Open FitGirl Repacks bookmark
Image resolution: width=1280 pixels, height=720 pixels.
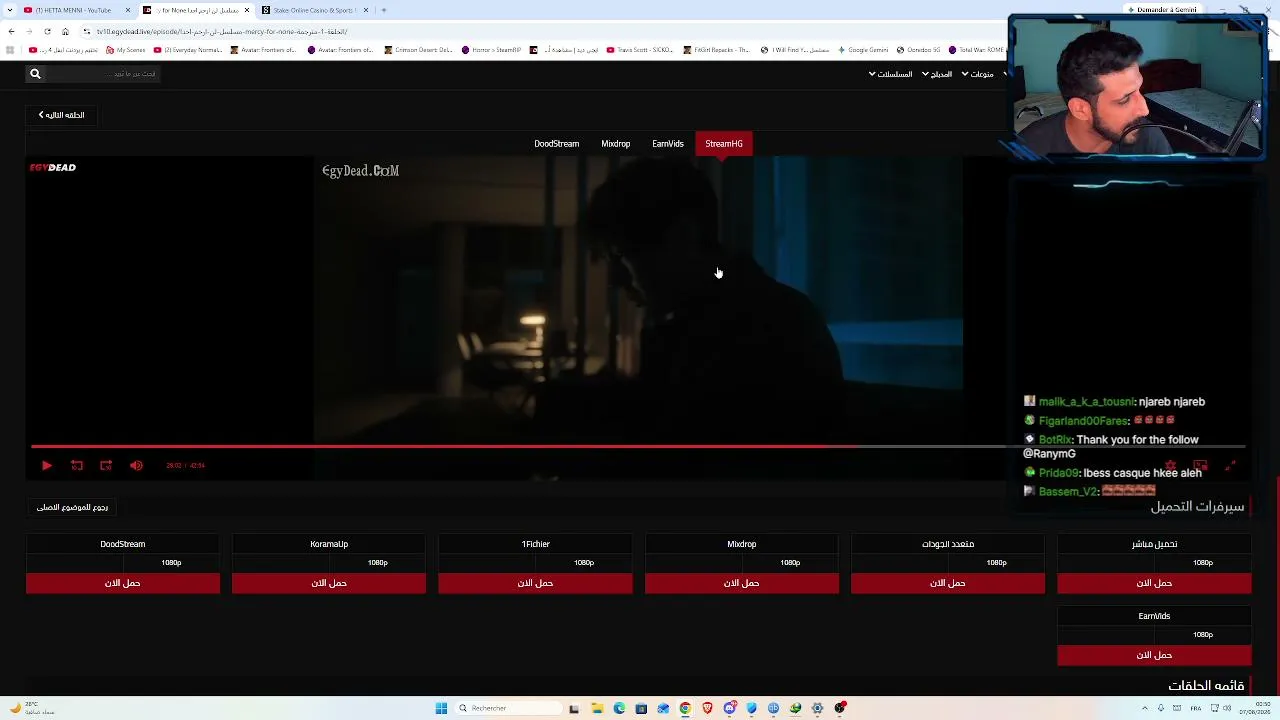click(717, 50)
